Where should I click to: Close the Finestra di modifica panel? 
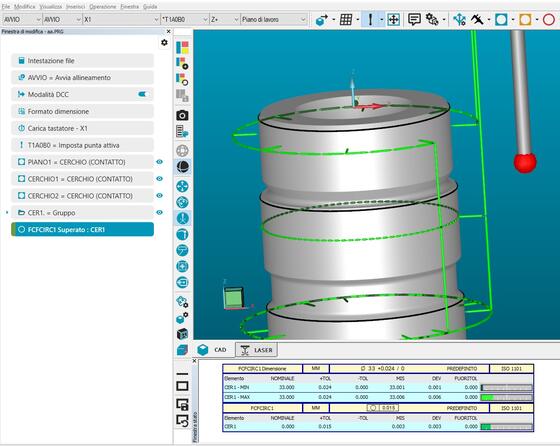pyautogui.click(x=169, y=31)
